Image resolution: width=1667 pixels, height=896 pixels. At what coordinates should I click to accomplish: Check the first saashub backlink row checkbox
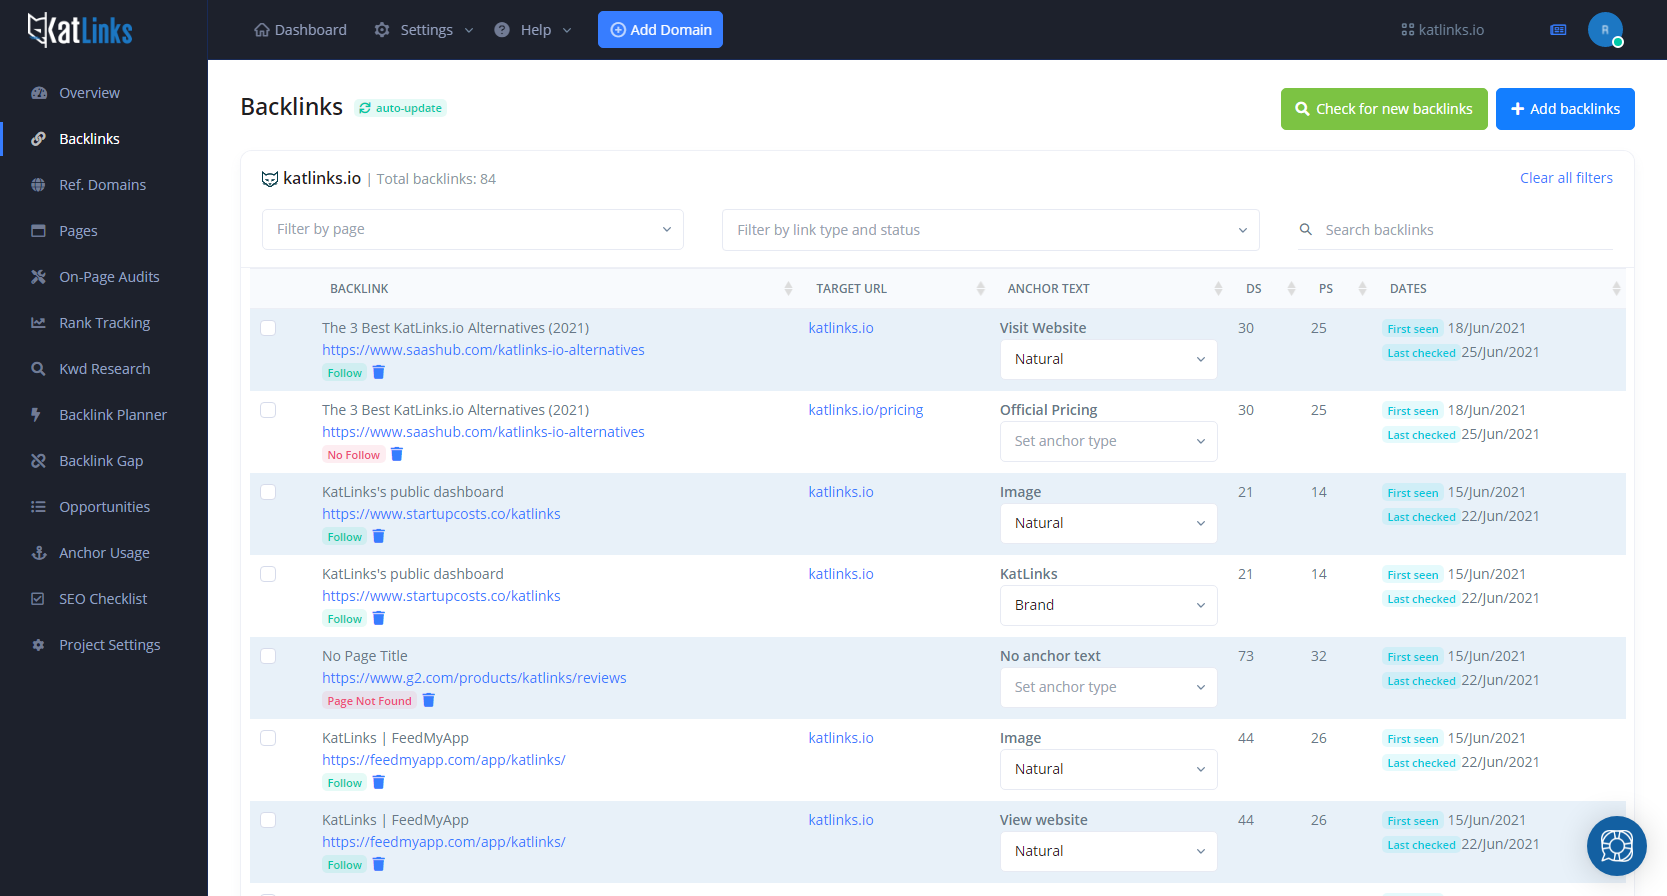(268, 328)
